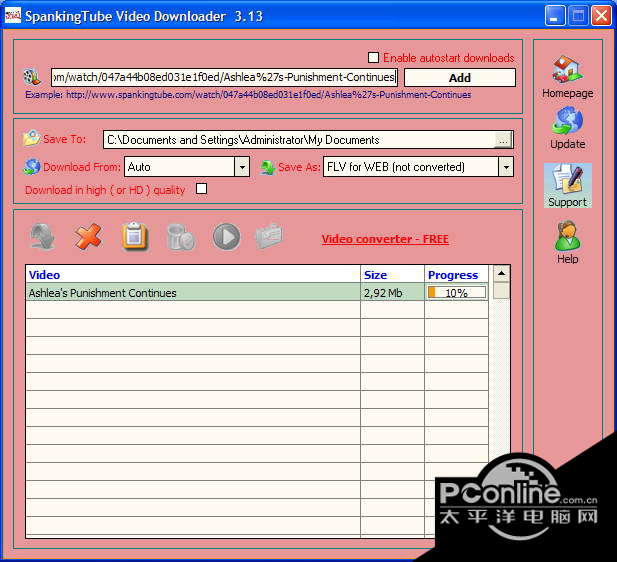Click the Download From label
617x562 pixels.
(x=81, y=167)
